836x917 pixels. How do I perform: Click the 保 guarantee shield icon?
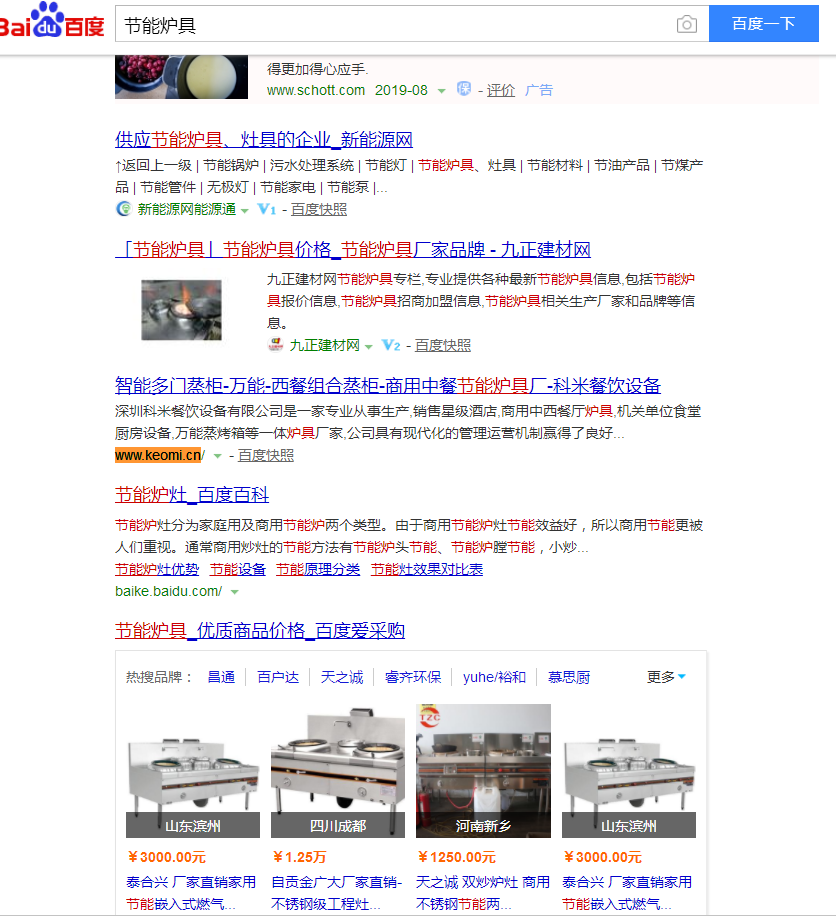(464, 89)
